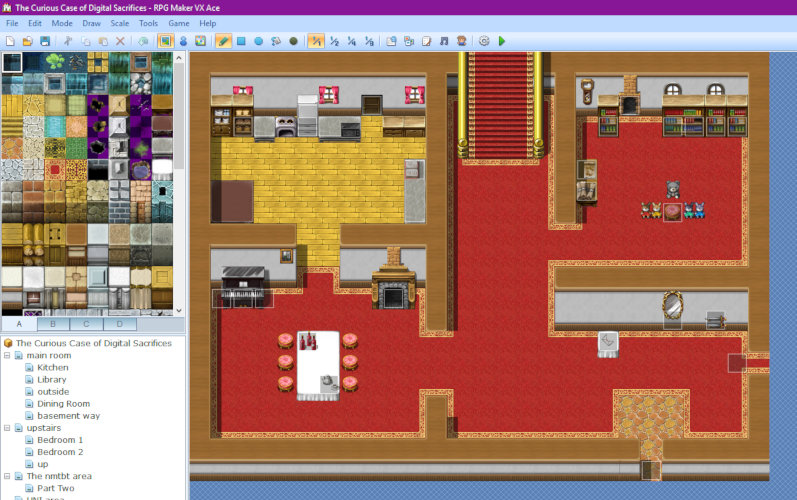The image size is (797, 500).
Task: Select the Bedroom 2 map
Action: click(60, 452)
